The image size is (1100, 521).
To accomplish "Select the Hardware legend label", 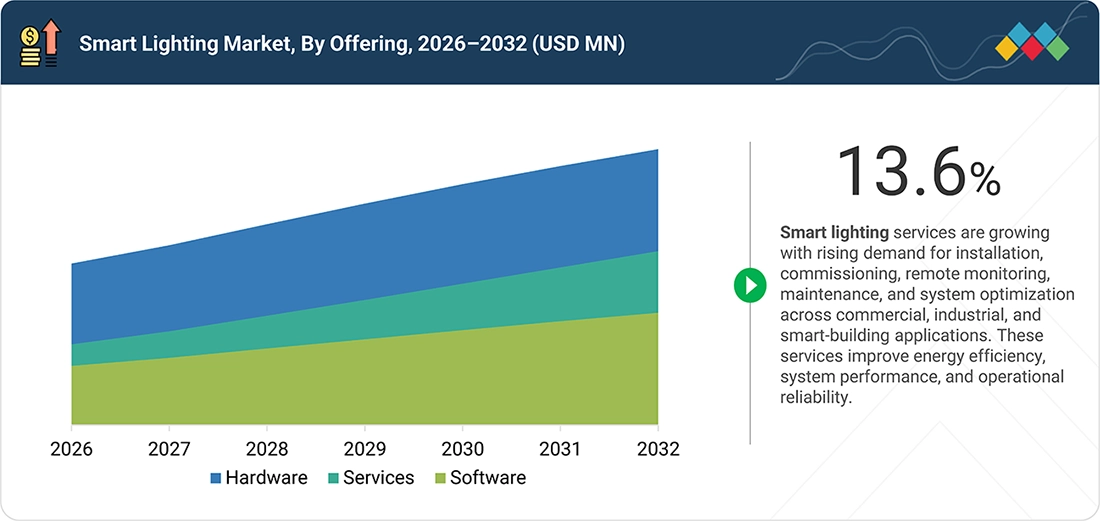I will (267, 478).
